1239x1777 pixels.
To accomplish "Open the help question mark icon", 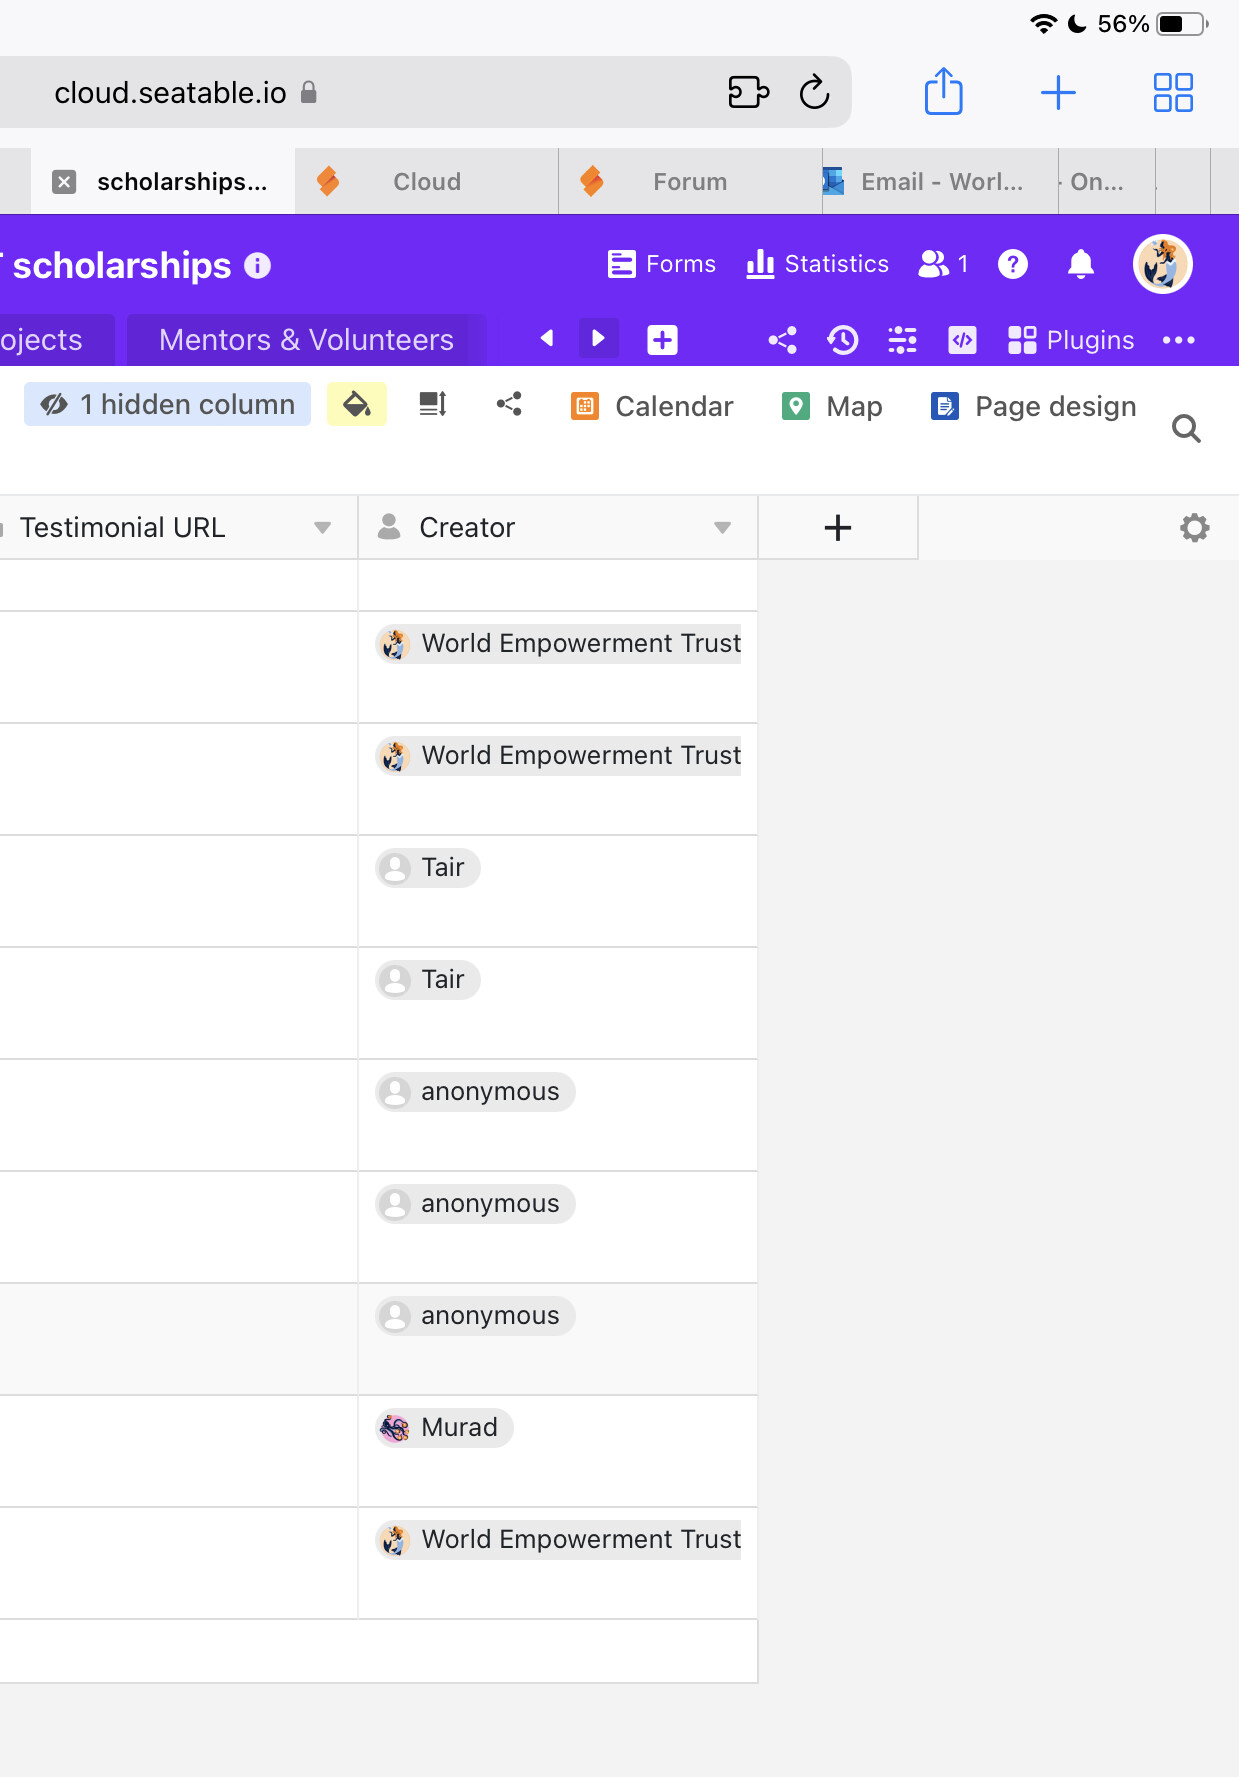I will coord(1012,264).
